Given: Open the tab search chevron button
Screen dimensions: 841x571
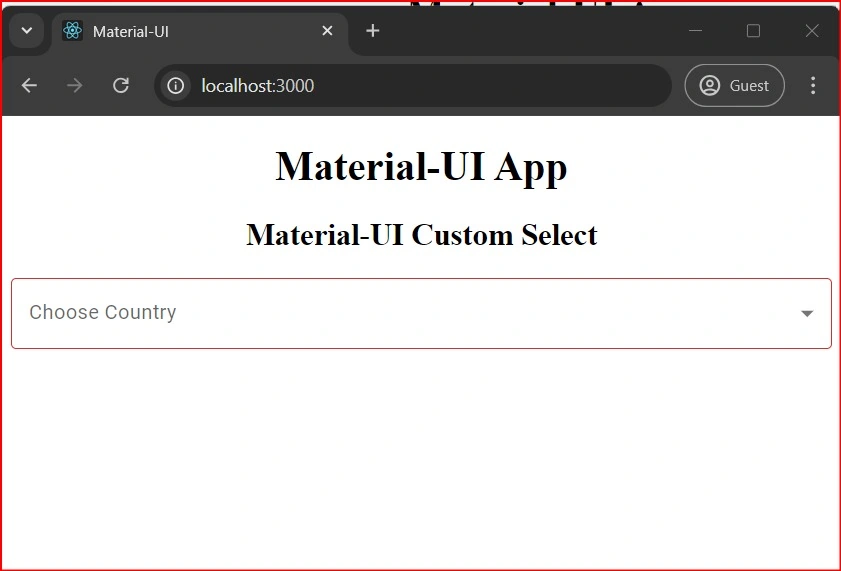Looking at the screenshot, I should pyautogui.click(x=27, y=31).
